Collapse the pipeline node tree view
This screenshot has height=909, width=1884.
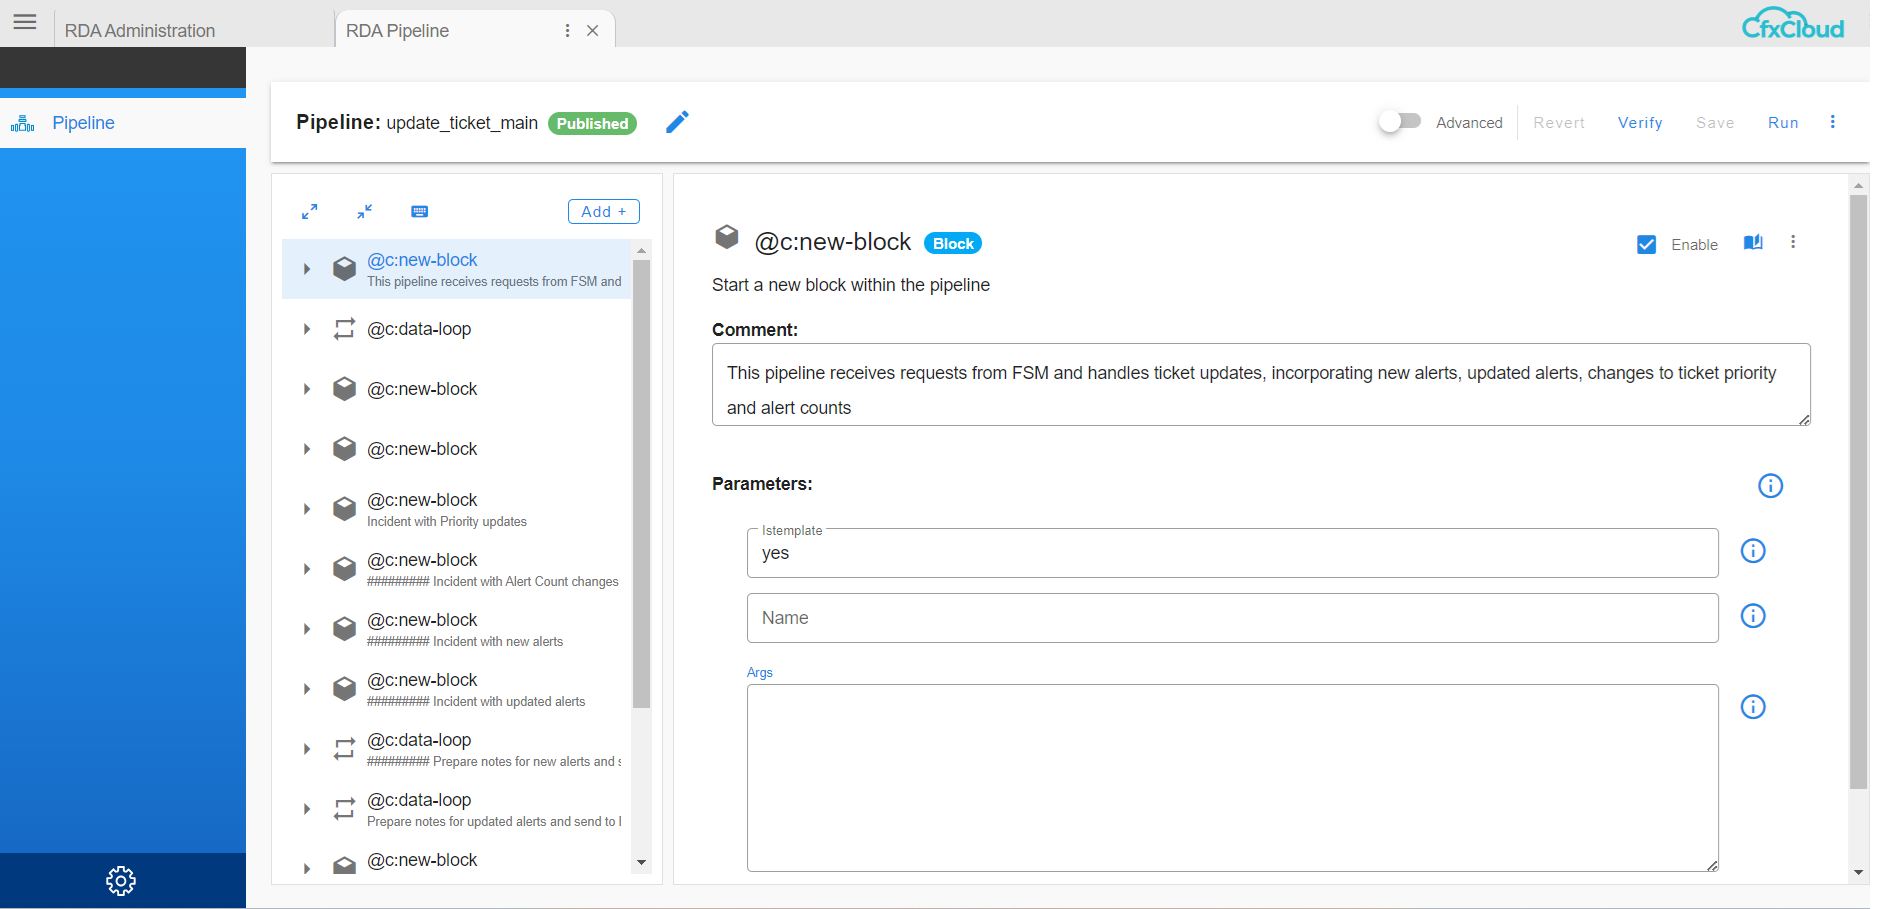365,211
